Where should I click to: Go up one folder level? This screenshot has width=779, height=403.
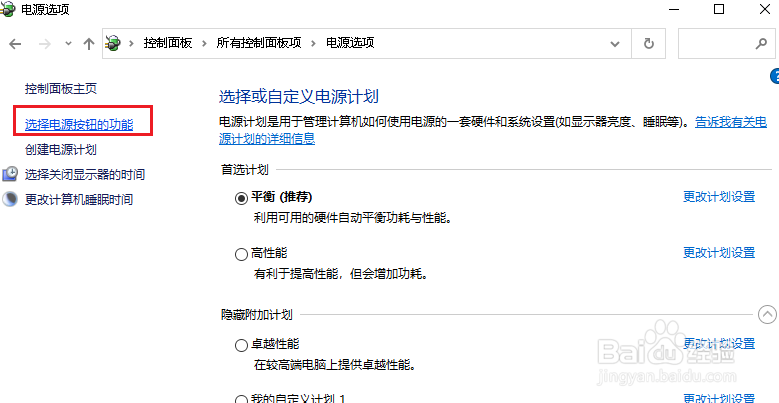click(x=89, y=44)
